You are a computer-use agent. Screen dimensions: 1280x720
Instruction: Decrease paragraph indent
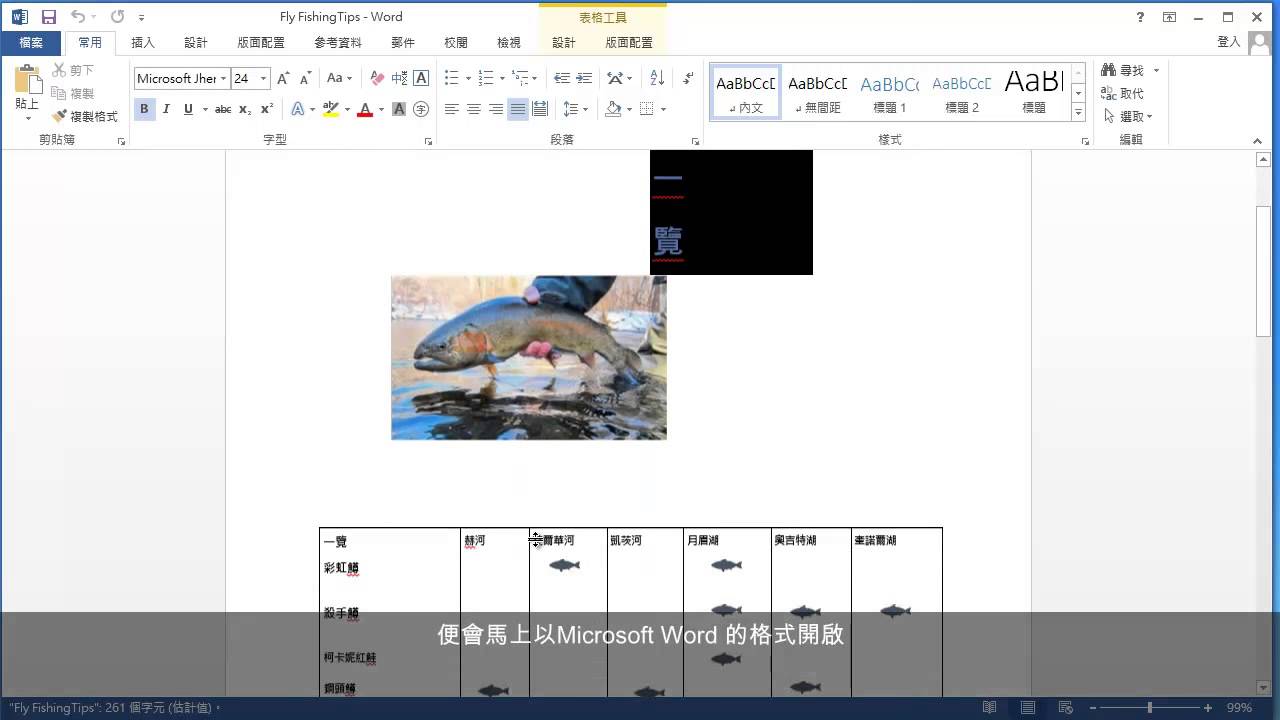click(562, 78)
